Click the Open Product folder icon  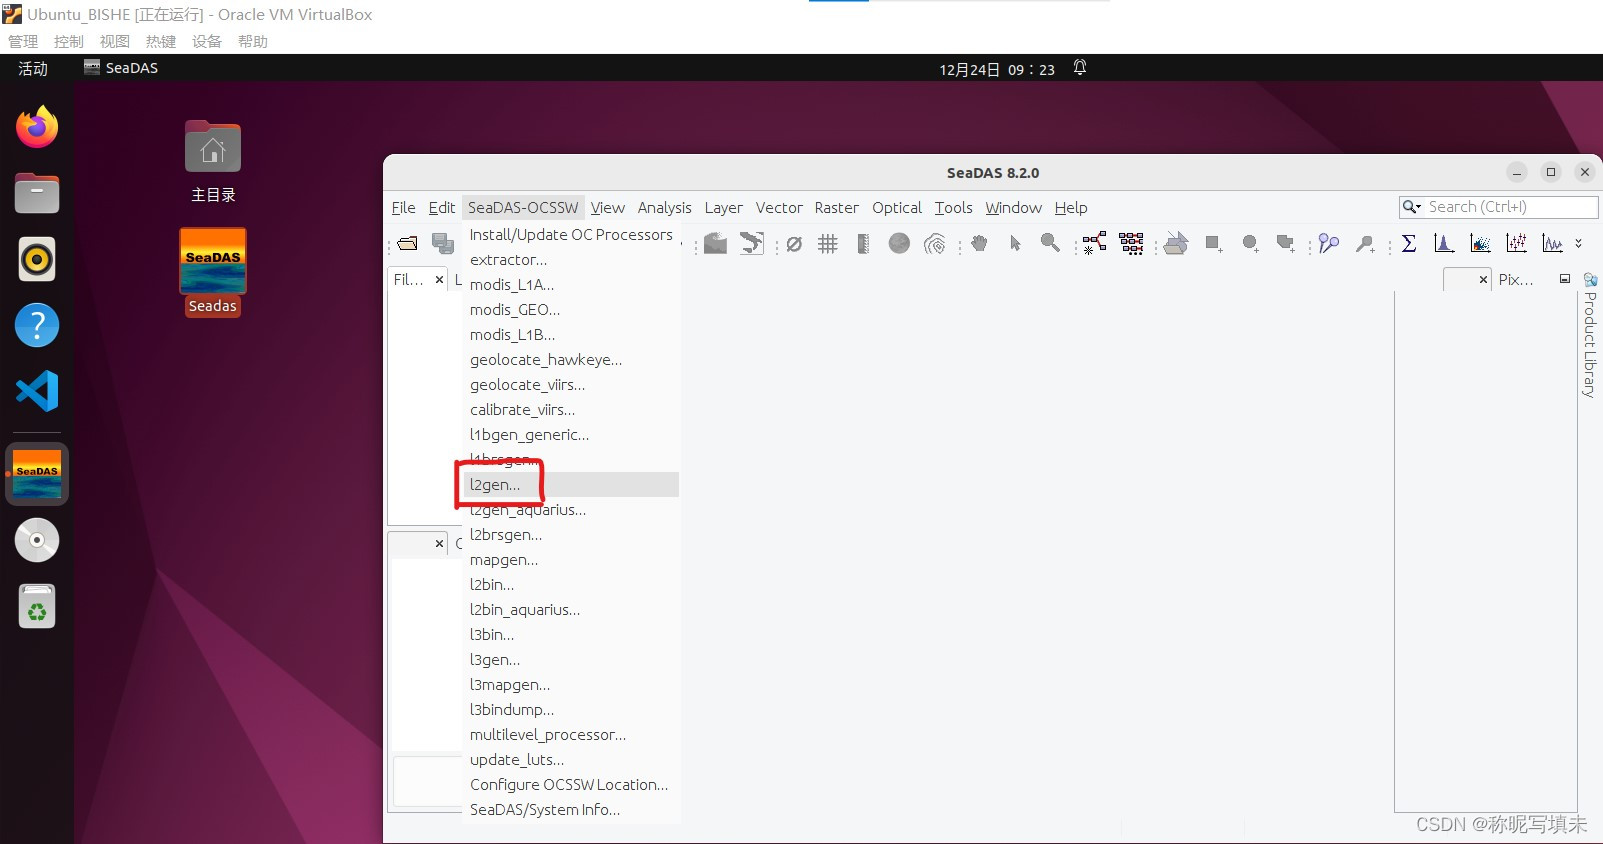[x=408, y=243]
